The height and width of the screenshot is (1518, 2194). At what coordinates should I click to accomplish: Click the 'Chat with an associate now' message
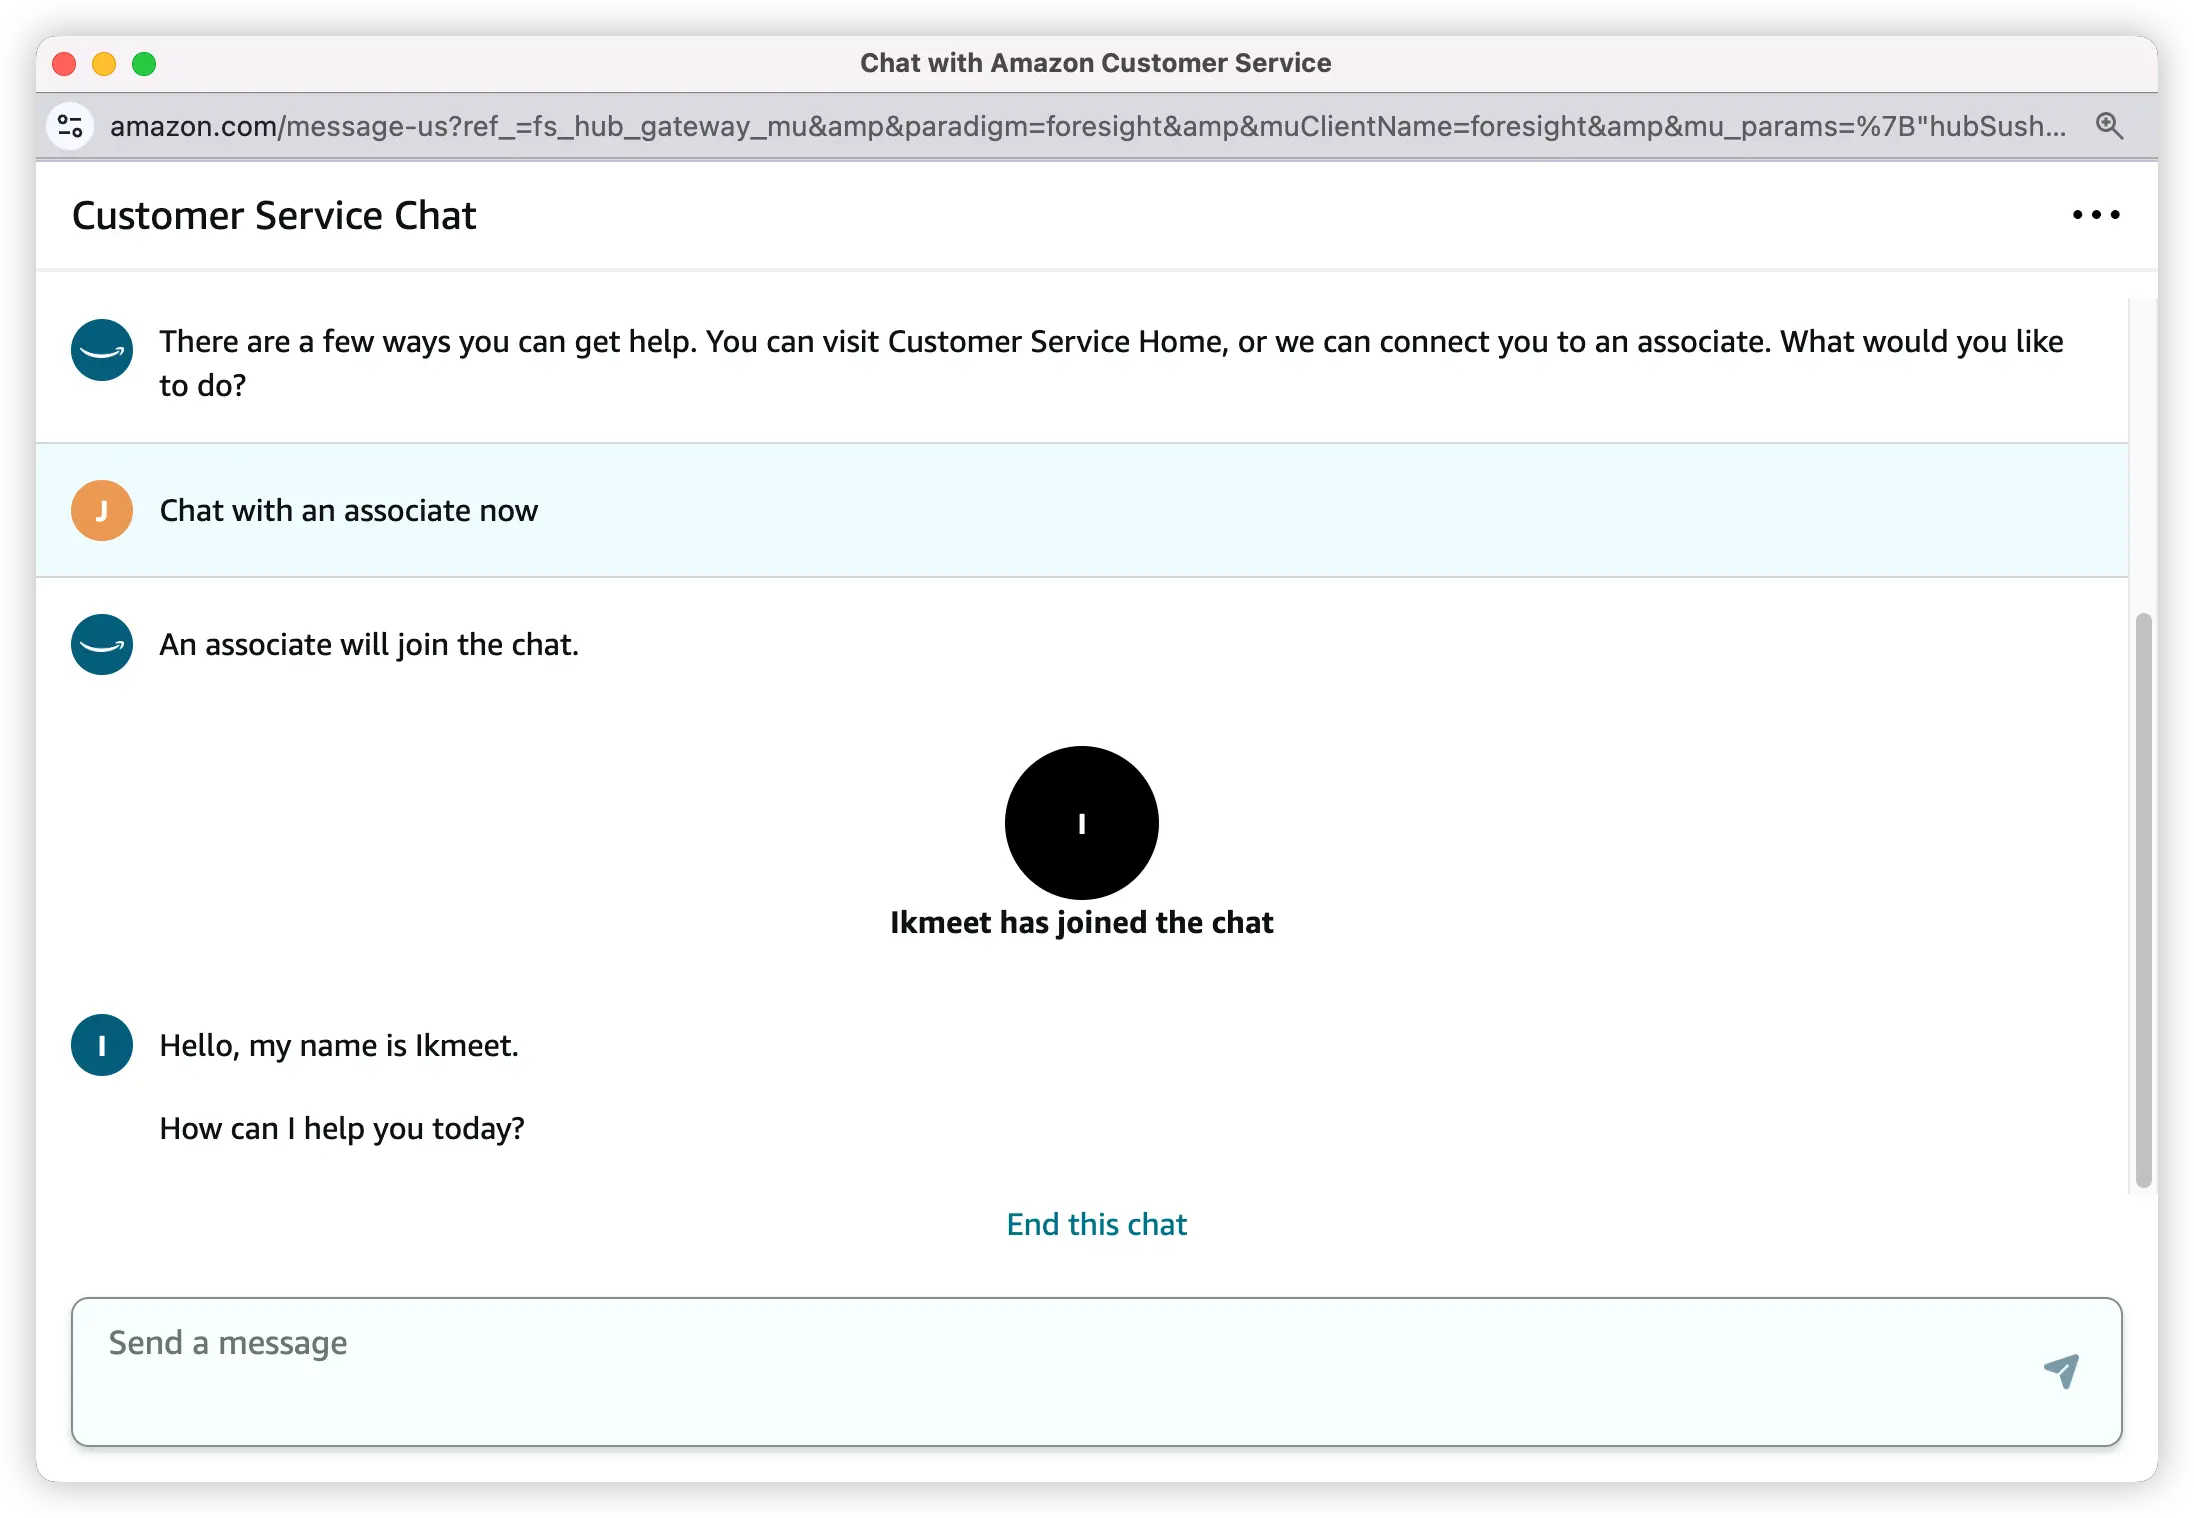point(348,510)
